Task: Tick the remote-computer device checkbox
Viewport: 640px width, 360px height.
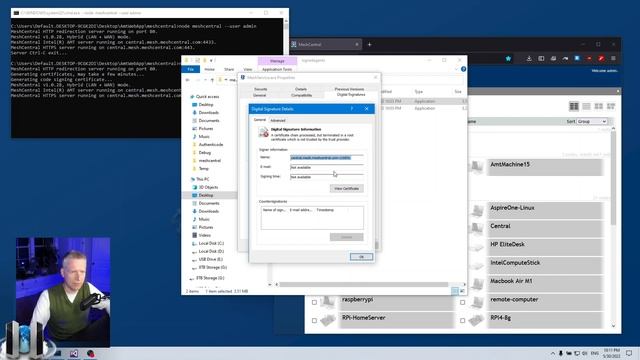Action: (x=462, y=302)
